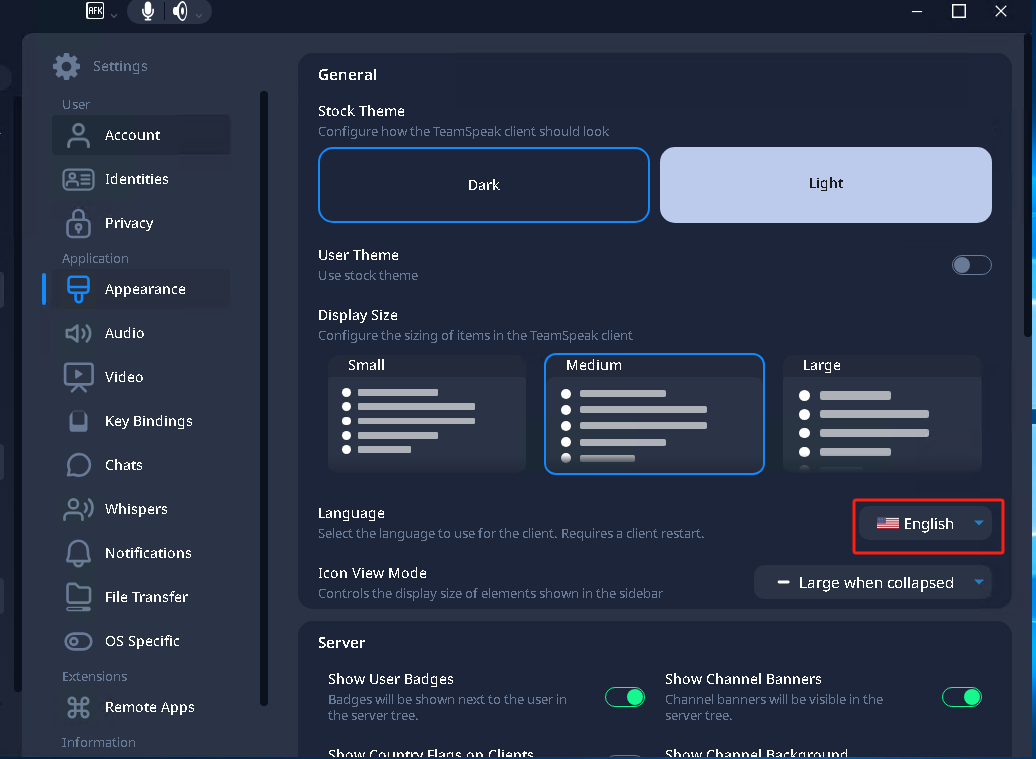Open the File Transfer settings section
This screenshot has width=1036, height=759.
pos(146,597)
